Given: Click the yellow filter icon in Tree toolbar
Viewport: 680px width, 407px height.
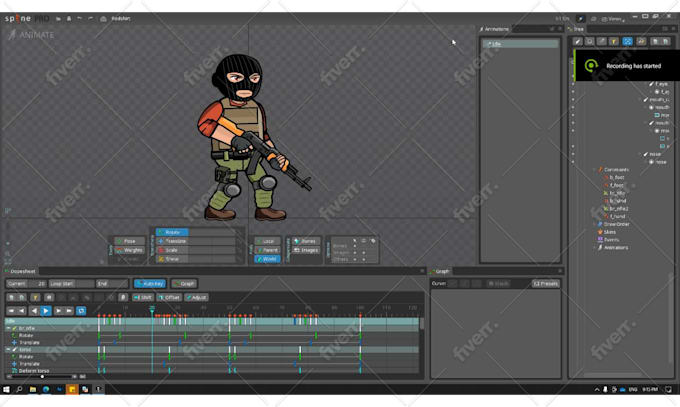Looking at the screenshot, I should click(x=614, y=41).
